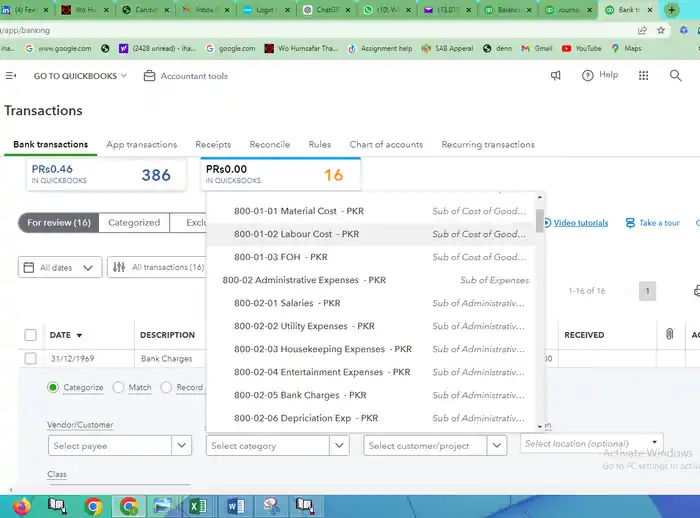Open the Video tutorials link
The image size is (700, 518).
(x=580, y=223)
